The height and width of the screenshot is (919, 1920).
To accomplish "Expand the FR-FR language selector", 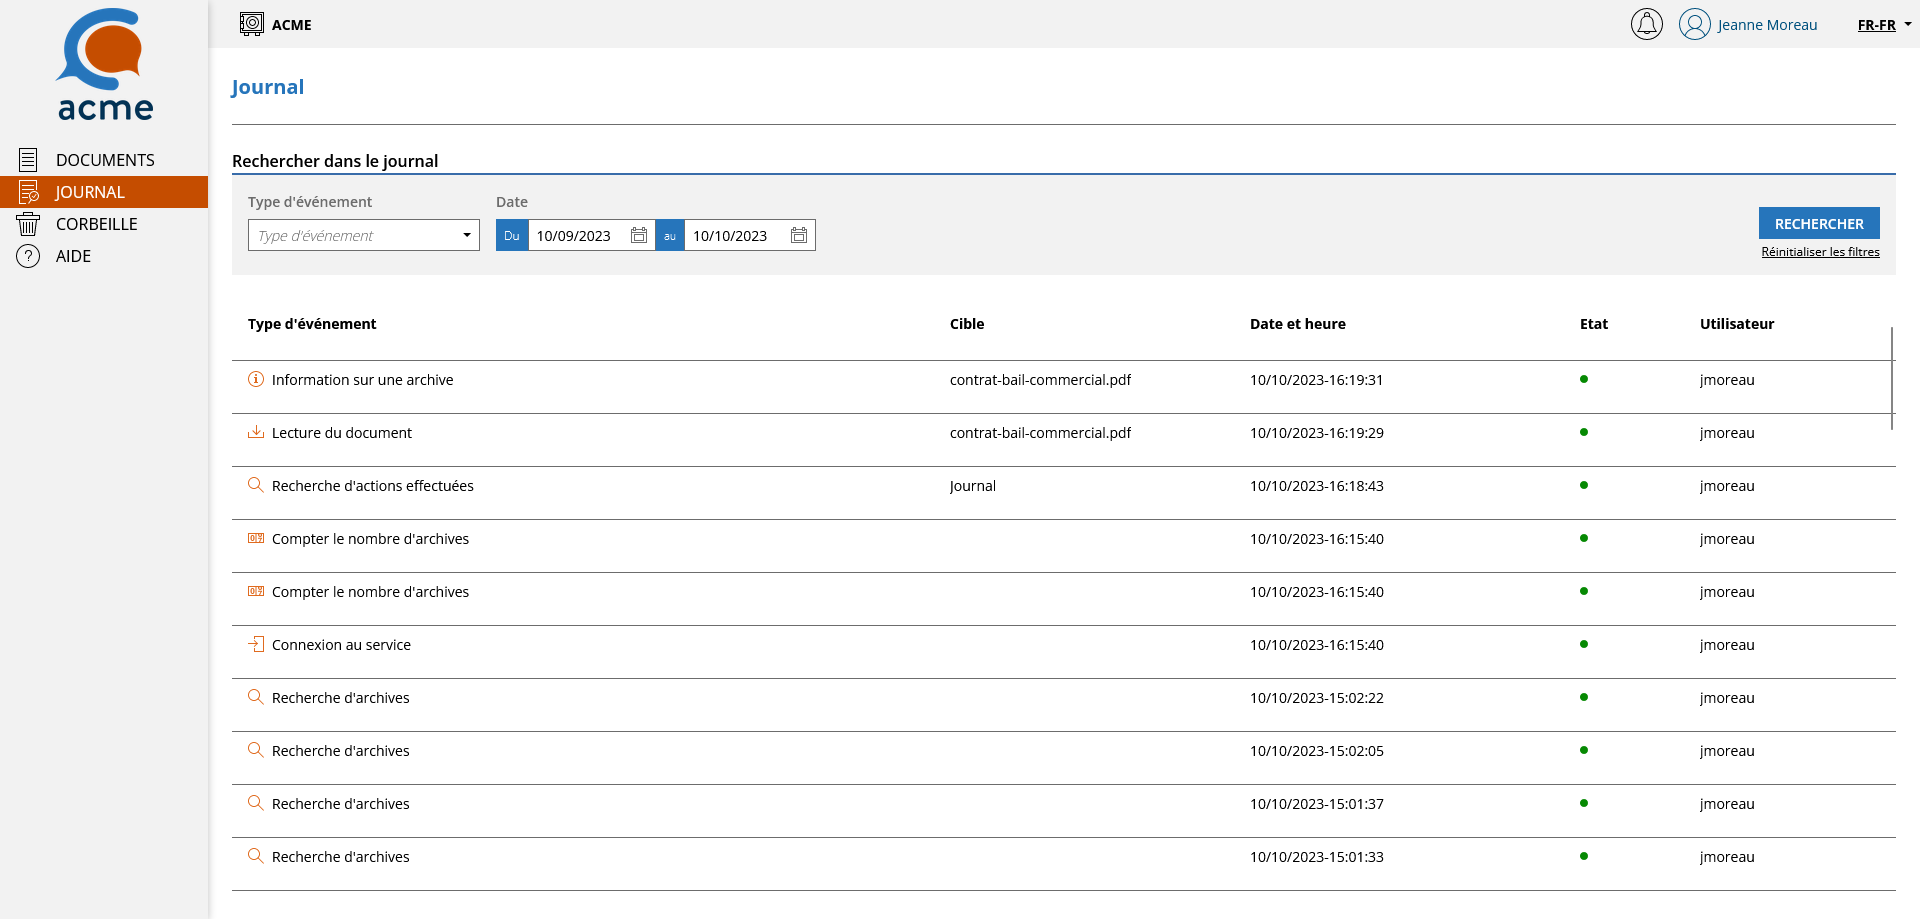I will [x=1884, y=25].
